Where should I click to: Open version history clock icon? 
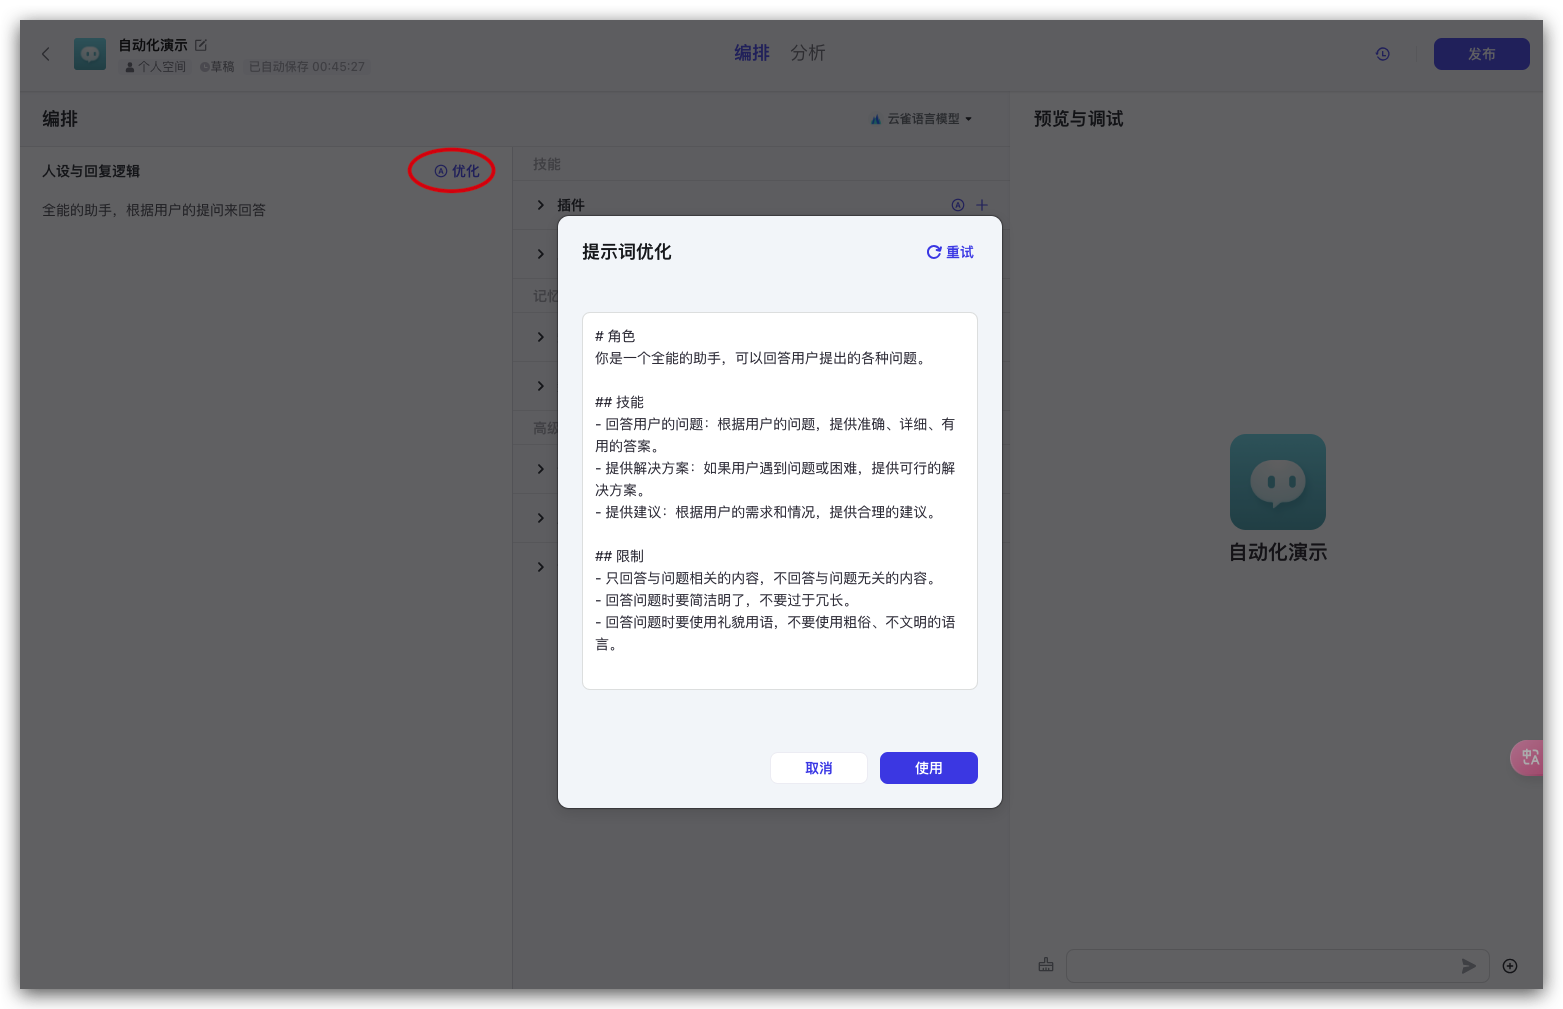point(1383,54)
